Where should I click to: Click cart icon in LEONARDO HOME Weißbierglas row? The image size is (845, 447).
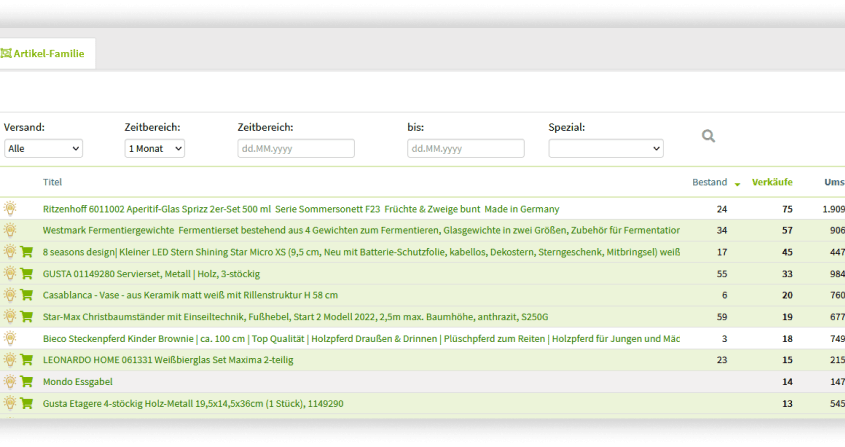click(26, 360)
